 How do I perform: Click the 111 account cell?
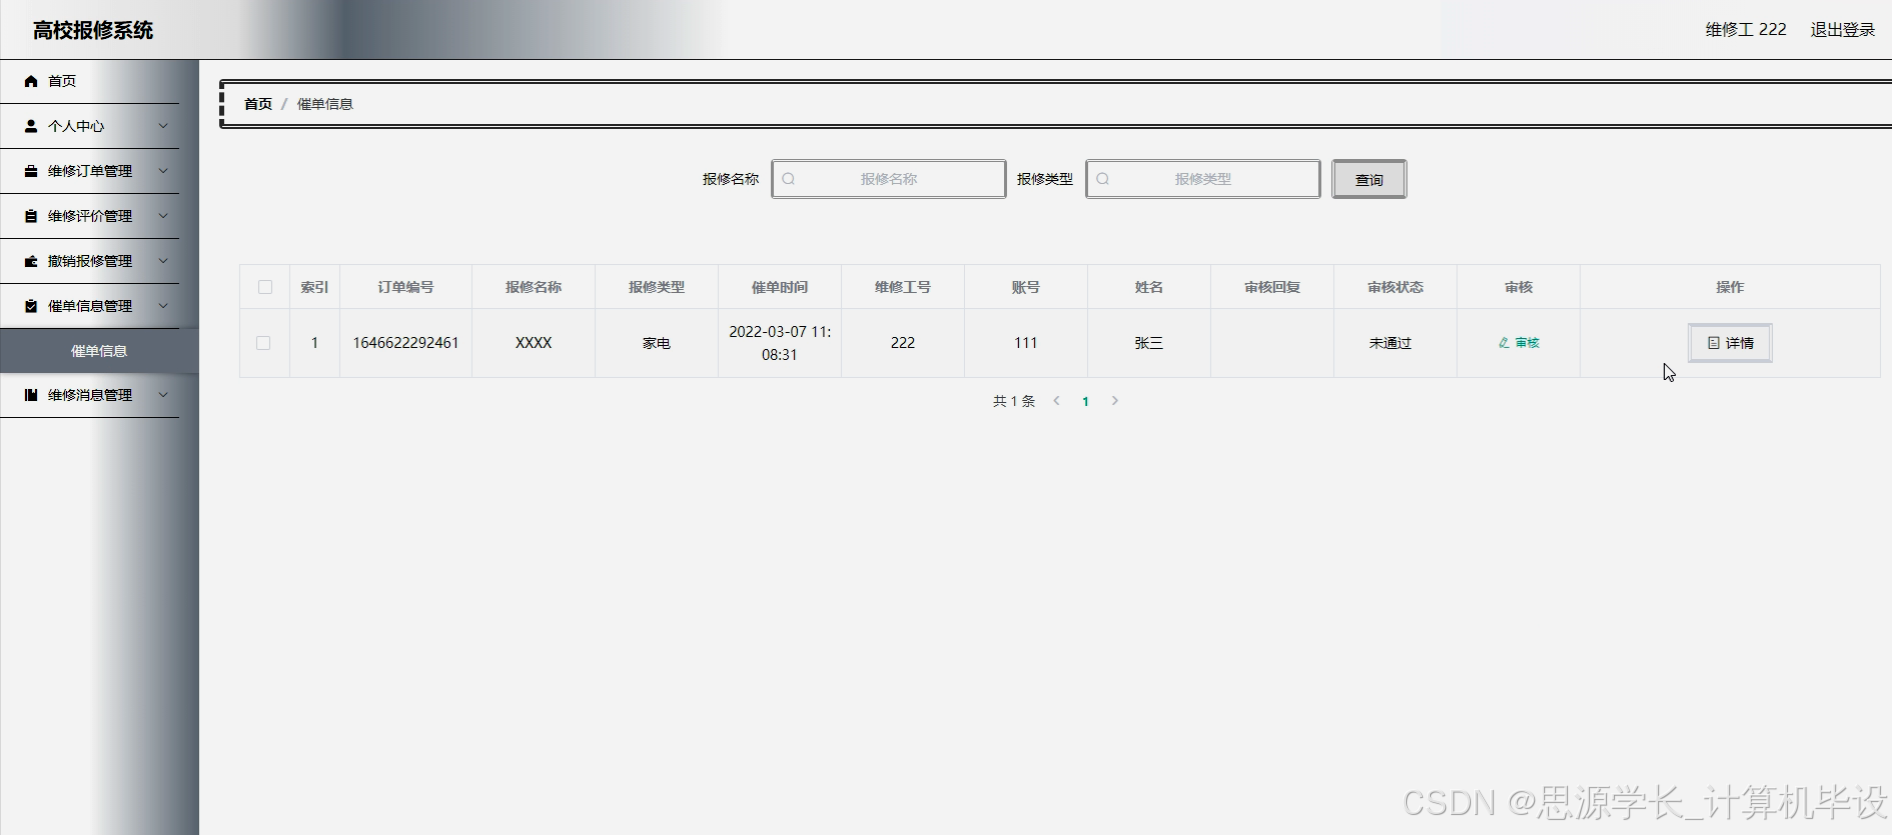point(1026,343)
